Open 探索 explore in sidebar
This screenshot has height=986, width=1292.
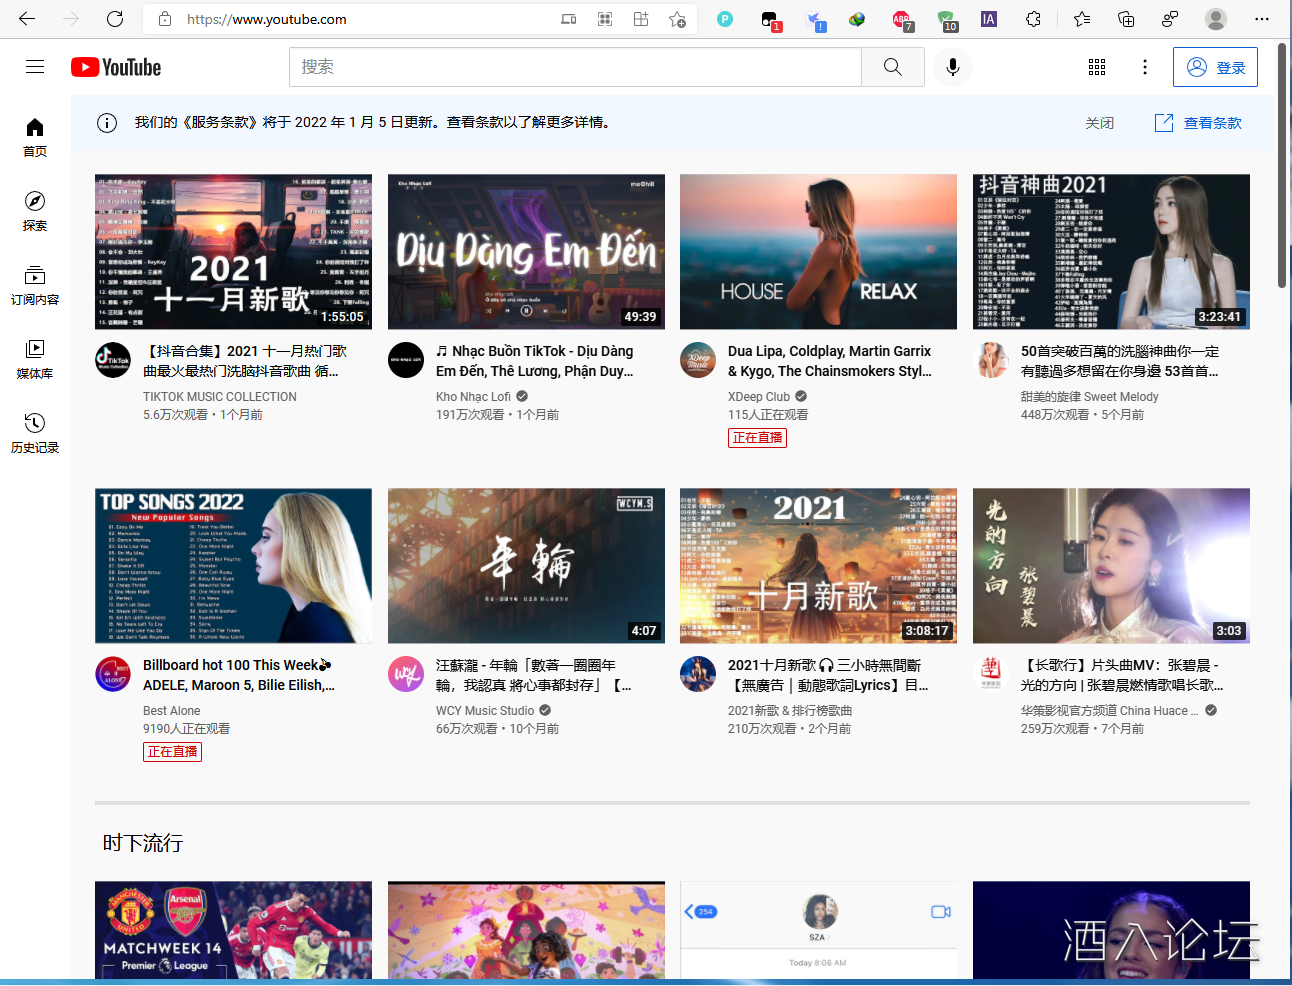click(35, 211)
